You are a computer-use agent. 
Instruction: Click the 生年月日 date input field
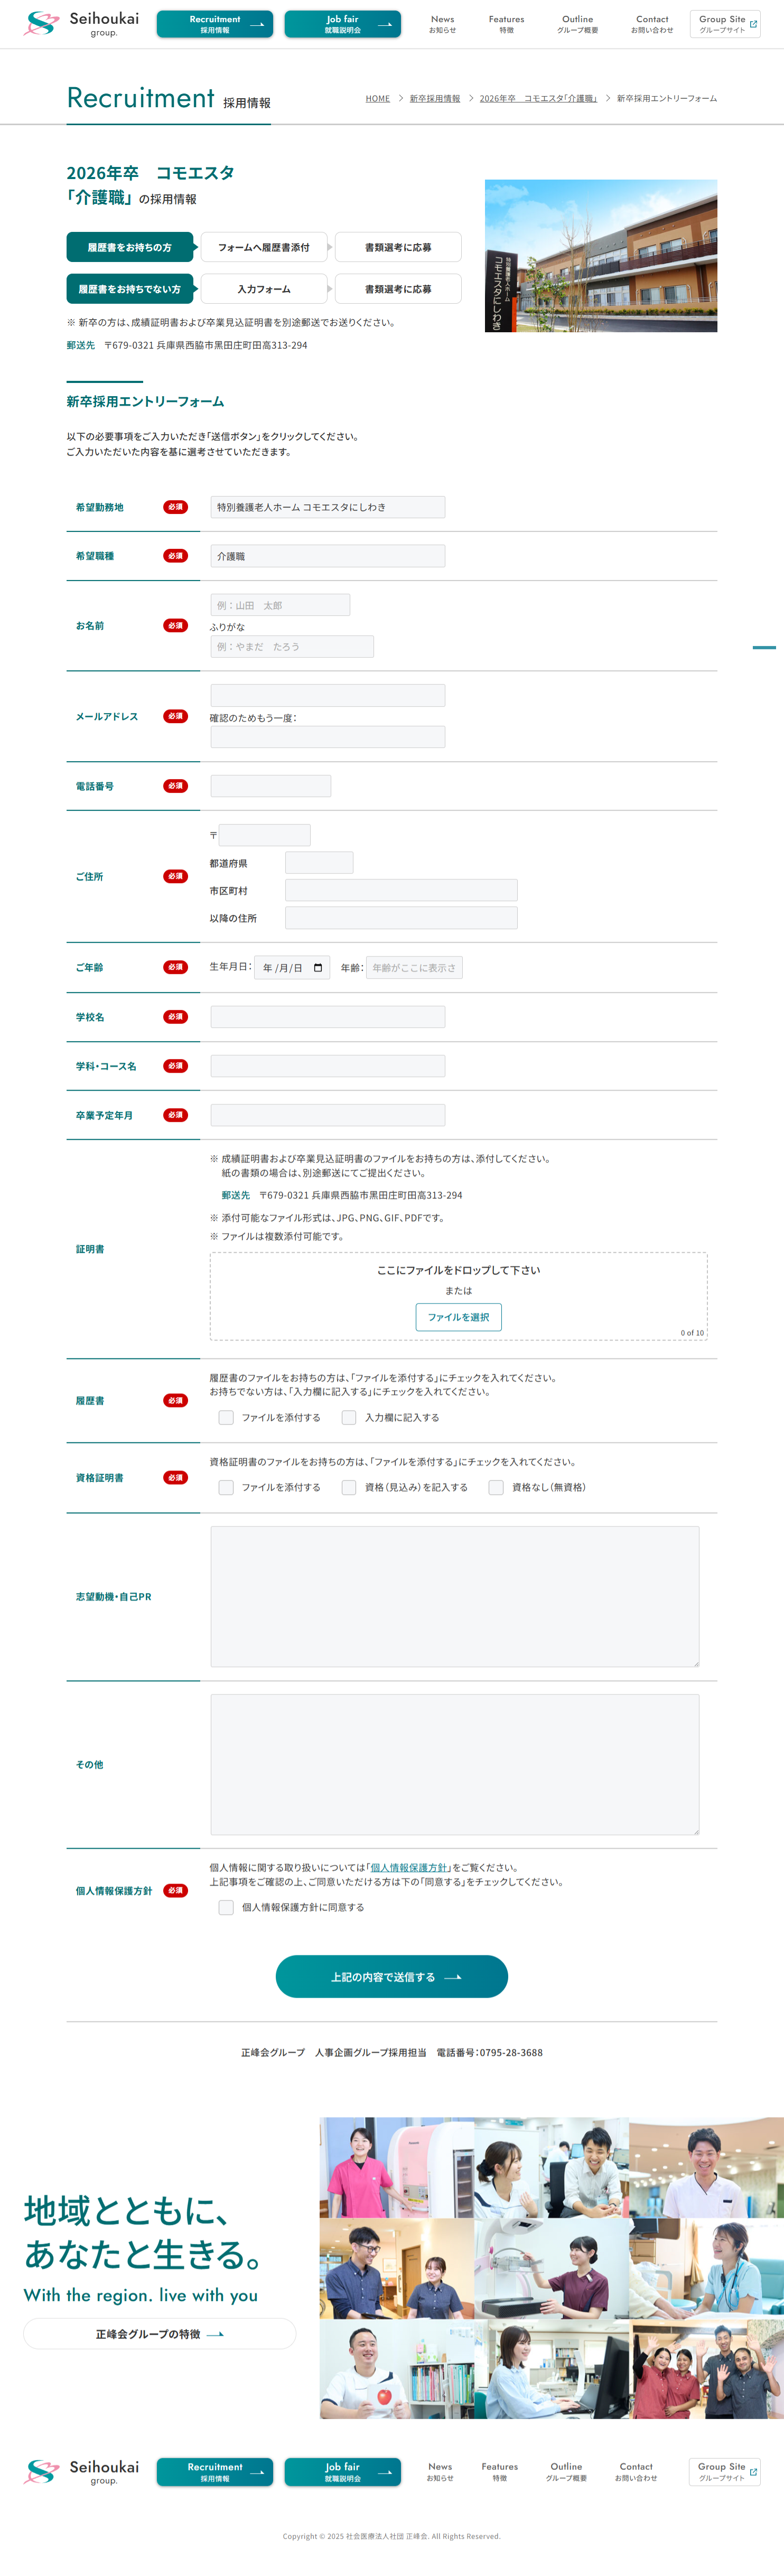coord(292,968)
